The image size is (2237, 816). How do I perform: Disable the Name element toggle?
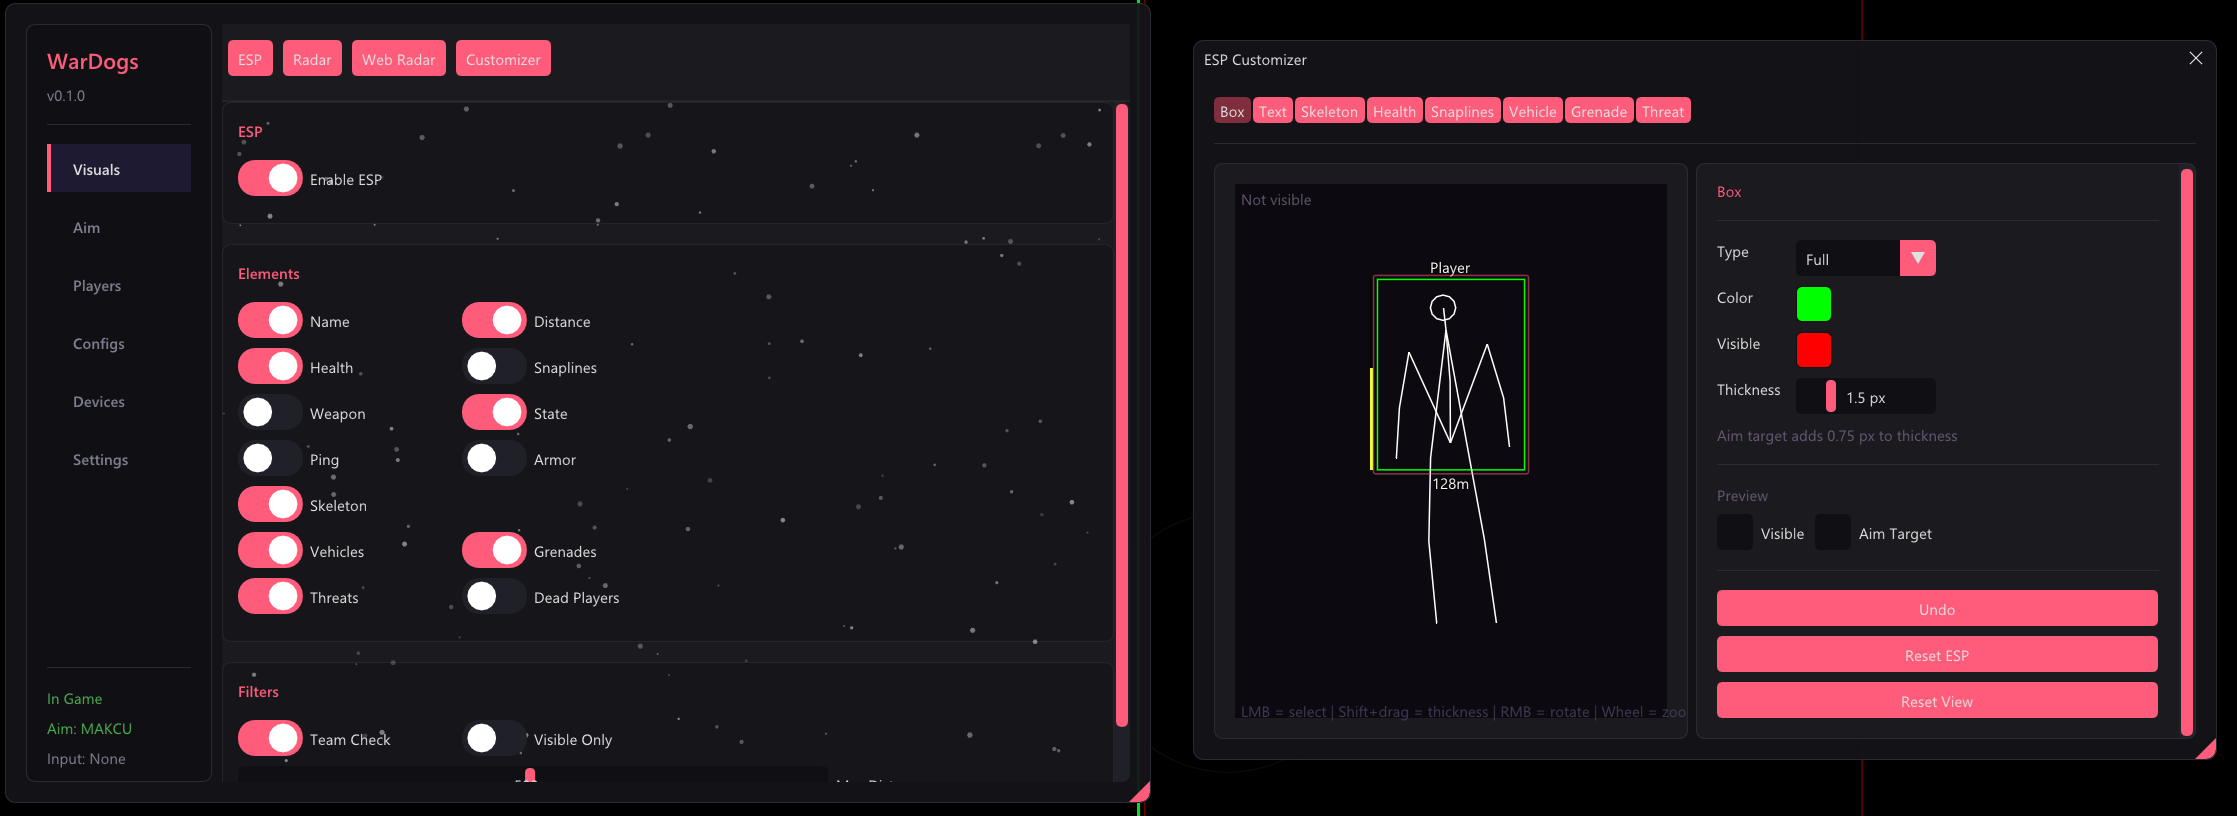point(270,320)
